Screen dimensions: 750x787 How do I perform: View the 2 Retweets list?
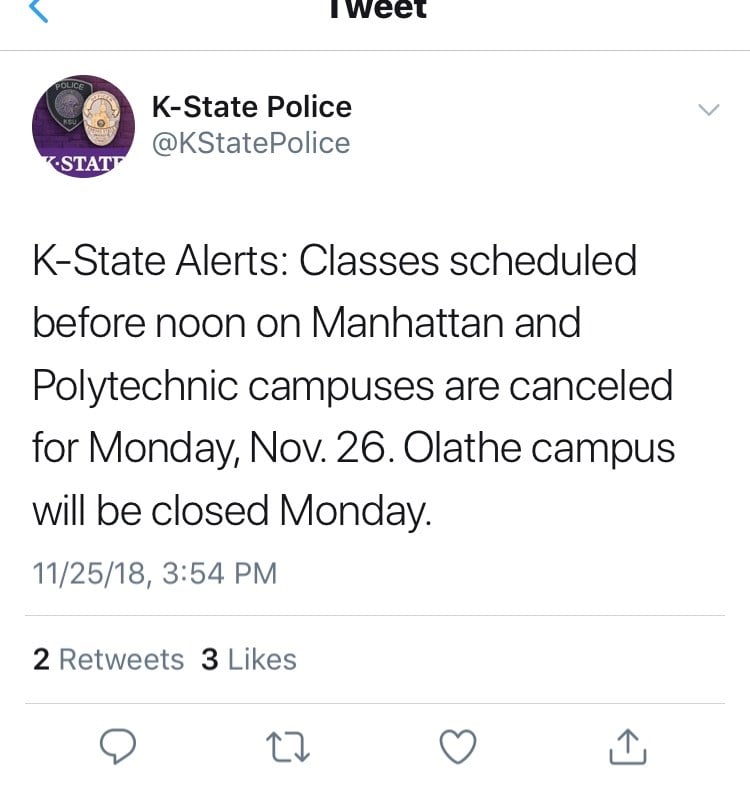(108, 659)
